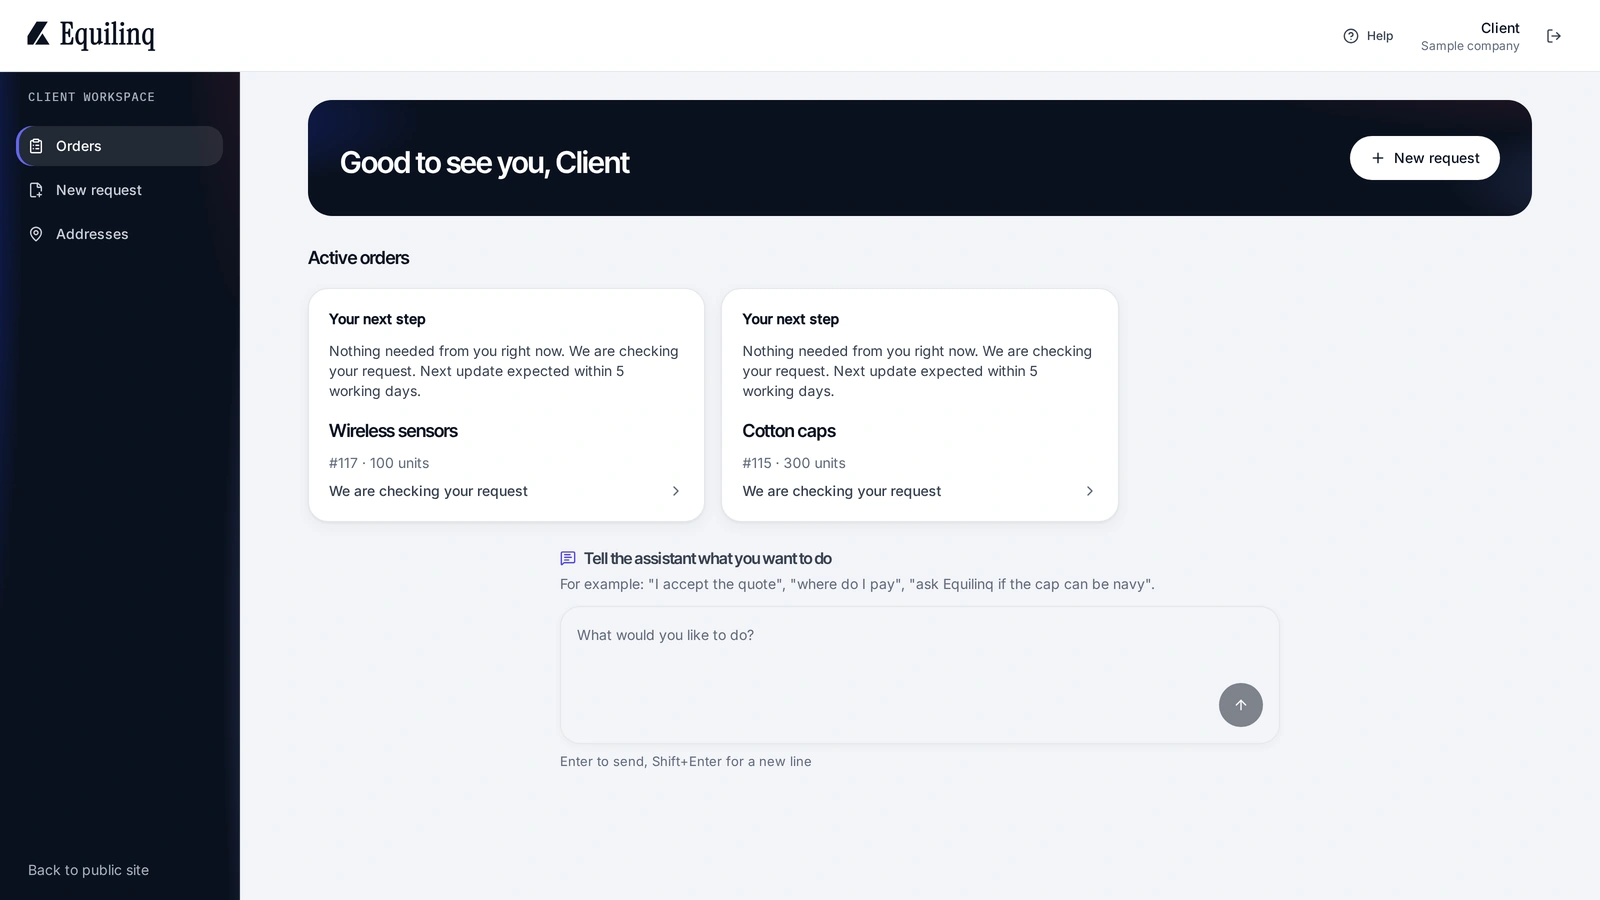Screen dimensions: 1600x900
Task: Click the 'CLIENT WORKSPACE' sidebar label
Action: point(91,97)
